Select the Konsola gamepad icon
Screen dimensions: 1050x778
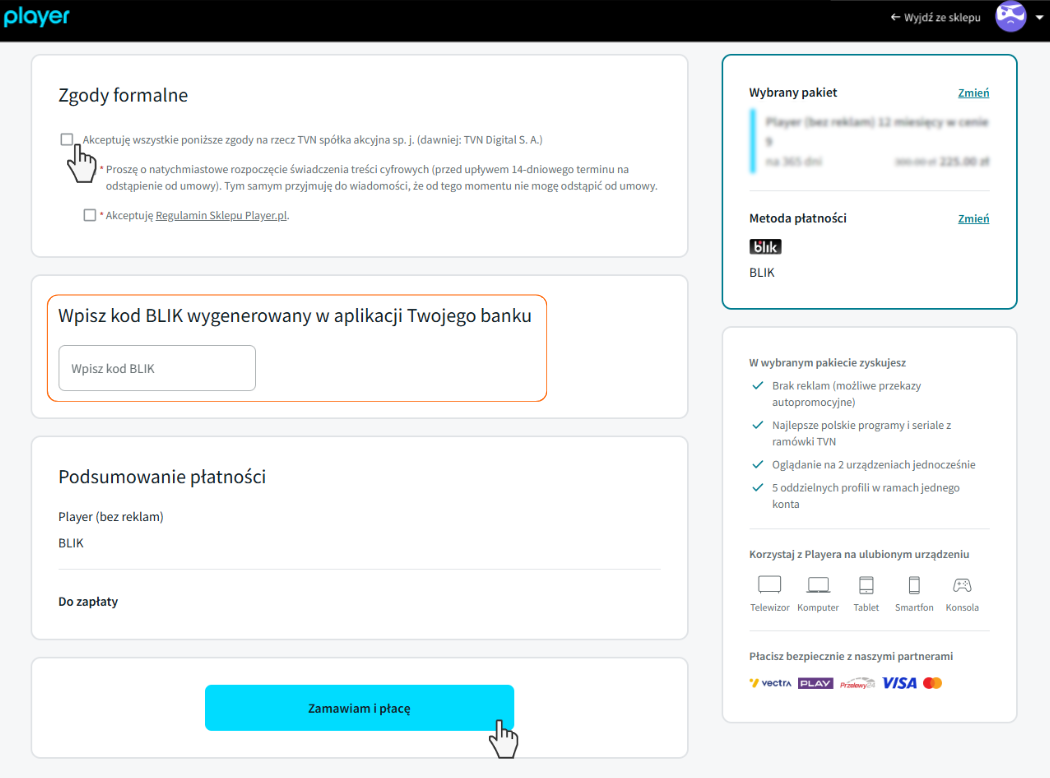[961, 586]
